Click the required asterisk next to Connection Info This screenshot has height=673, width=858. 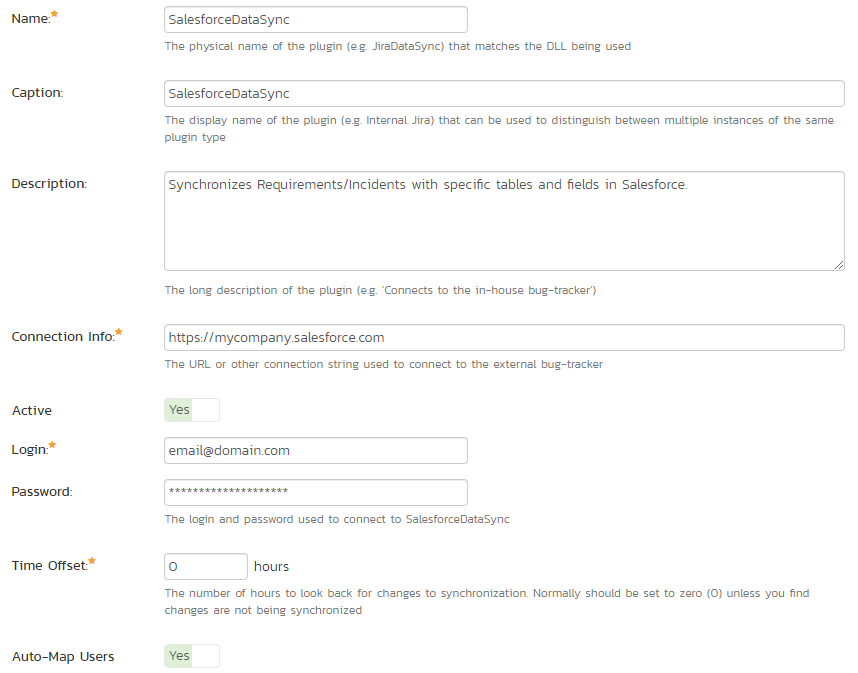(119, 331)
